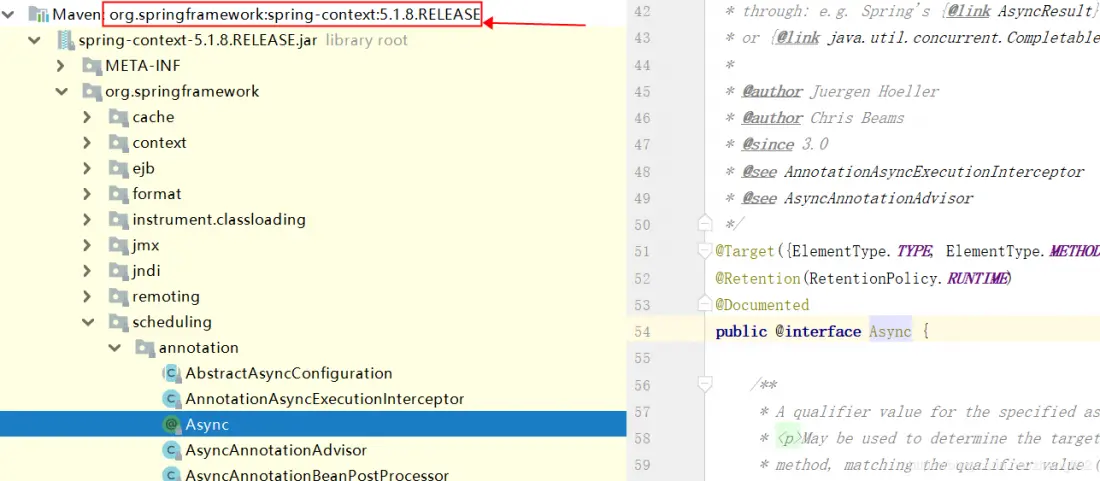Collapse the Maven spring-context library node

pos(8,15)
